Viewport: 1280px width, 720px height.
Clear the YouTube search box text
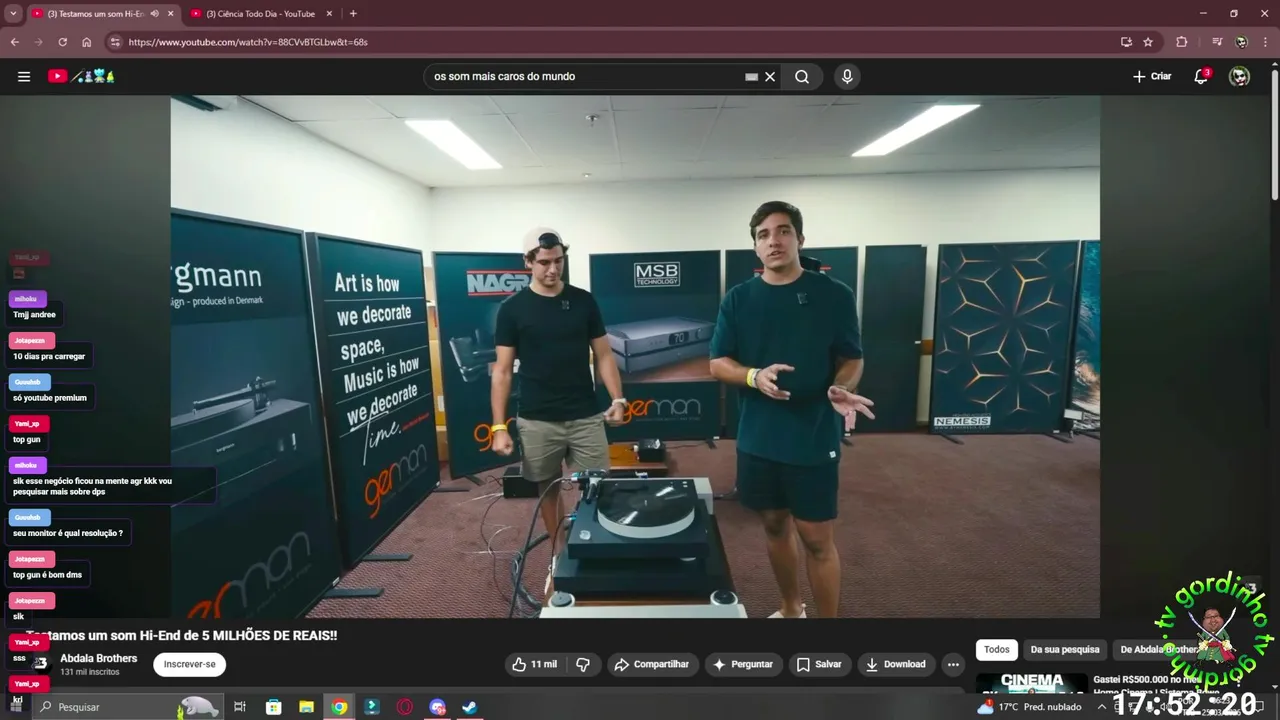(770, 76)
